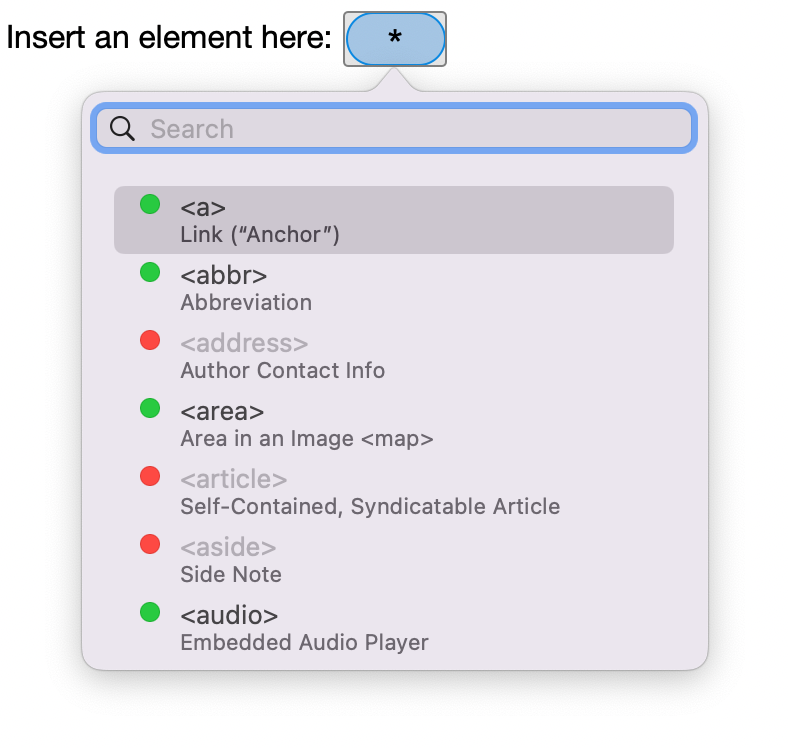Click the green dot beside <abbr>
788x748 pixels.
(x=150, y=272)
